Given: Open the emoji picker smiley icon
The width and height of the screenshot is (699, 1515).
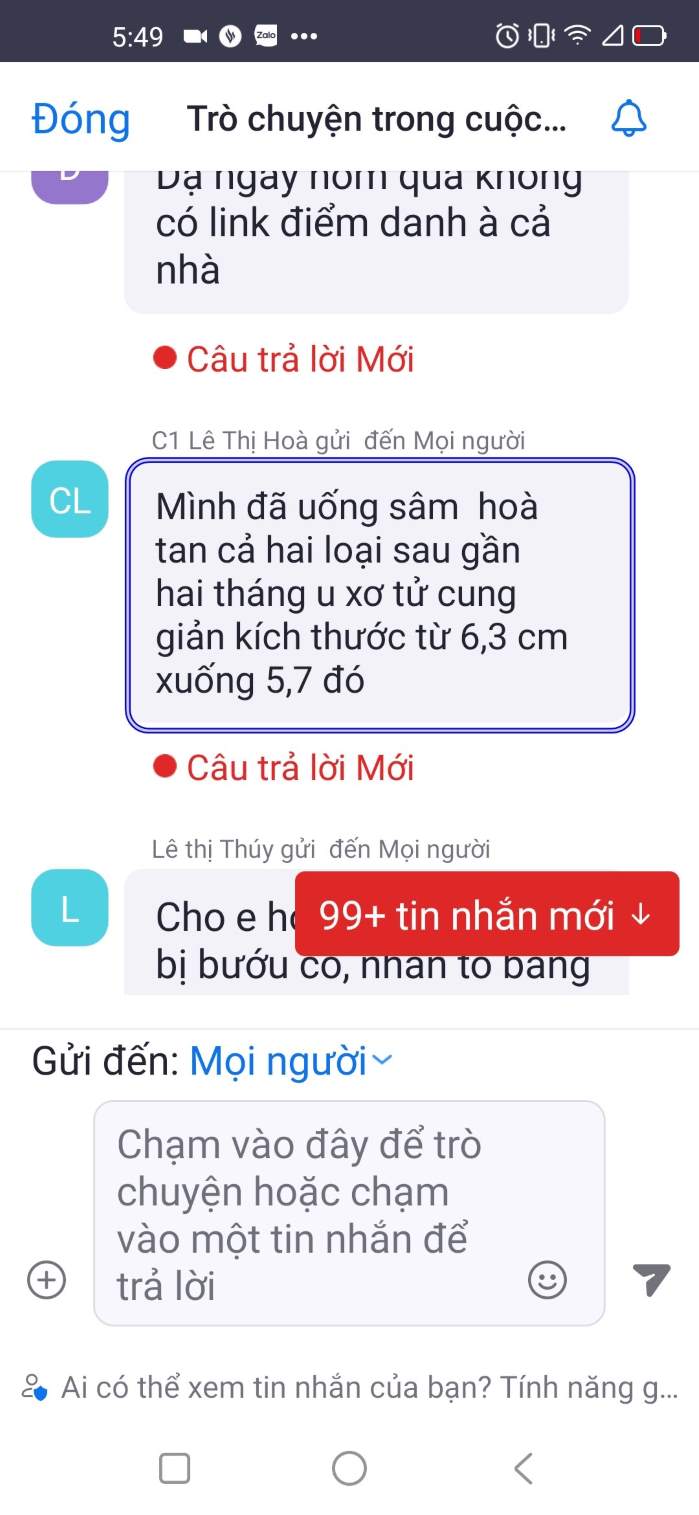Looking at the screenshot, I should click(x=547, y=1279).
